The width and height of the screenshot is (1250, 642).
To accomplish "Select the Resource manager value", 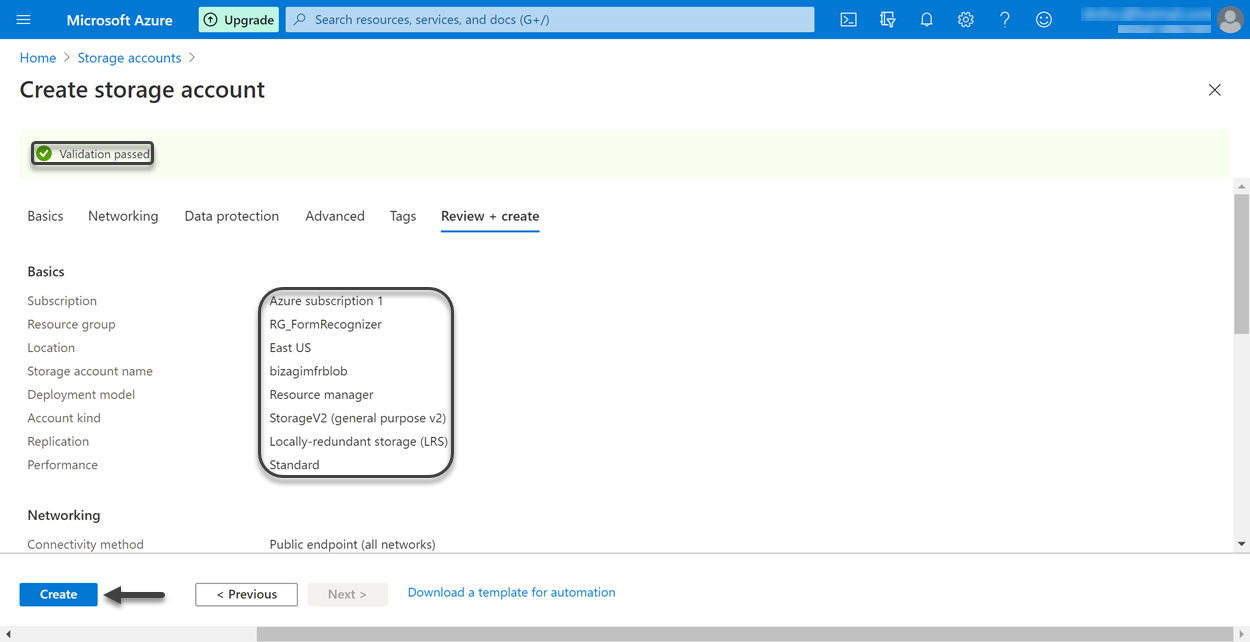I will tap(321, 395).
